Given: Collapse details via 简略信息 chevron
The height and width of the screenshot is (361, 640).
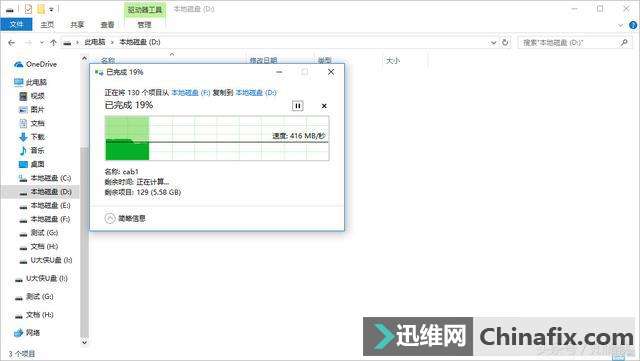Looking at the screenshot, I should pyautogui.click(x=110, y=218).
